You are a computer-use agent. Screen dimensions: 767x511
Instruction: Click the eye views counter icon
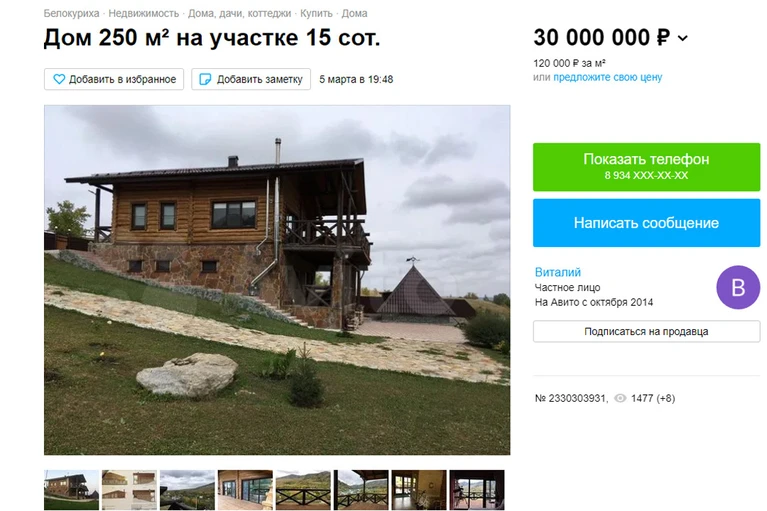[x=620, y=399]
